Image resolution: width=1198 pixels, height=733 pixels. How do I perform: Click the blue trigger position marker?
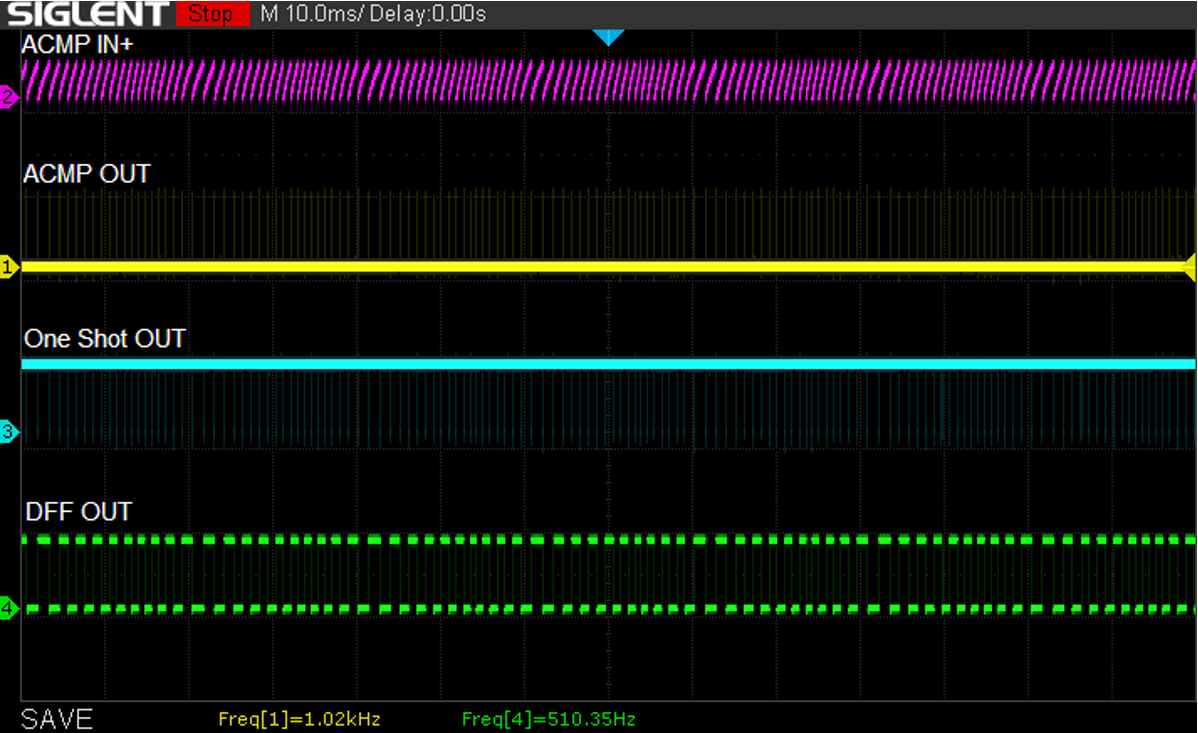point(608,38)
